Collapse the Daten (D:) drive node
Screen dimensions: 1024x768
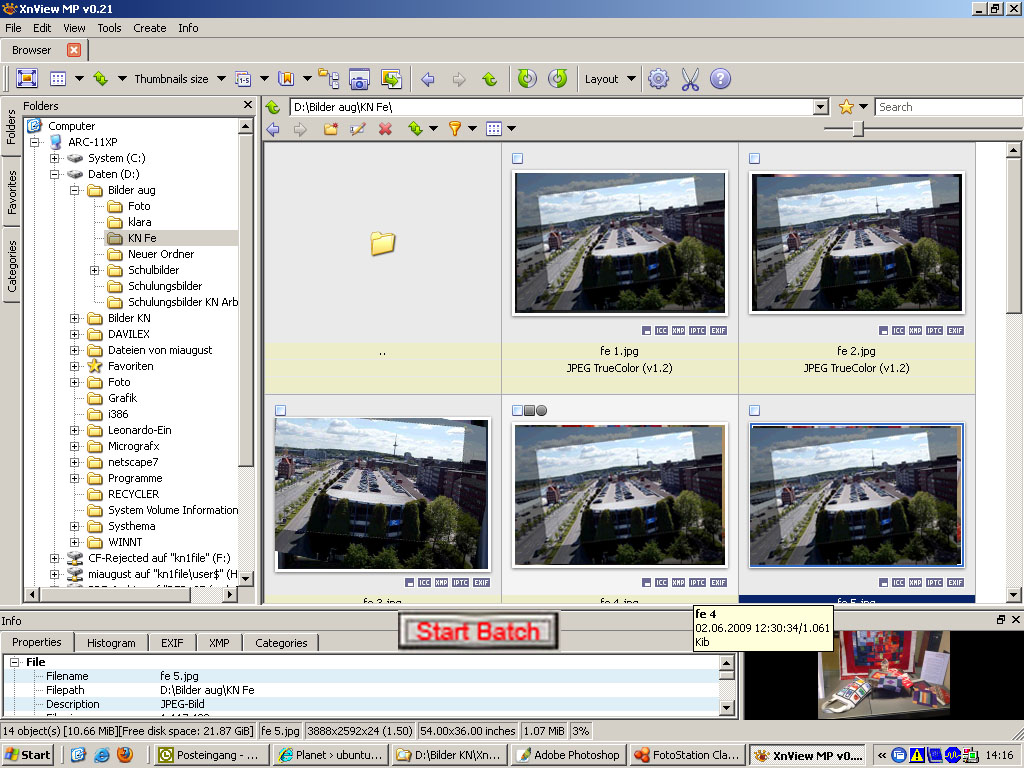(x=55, y=174)
